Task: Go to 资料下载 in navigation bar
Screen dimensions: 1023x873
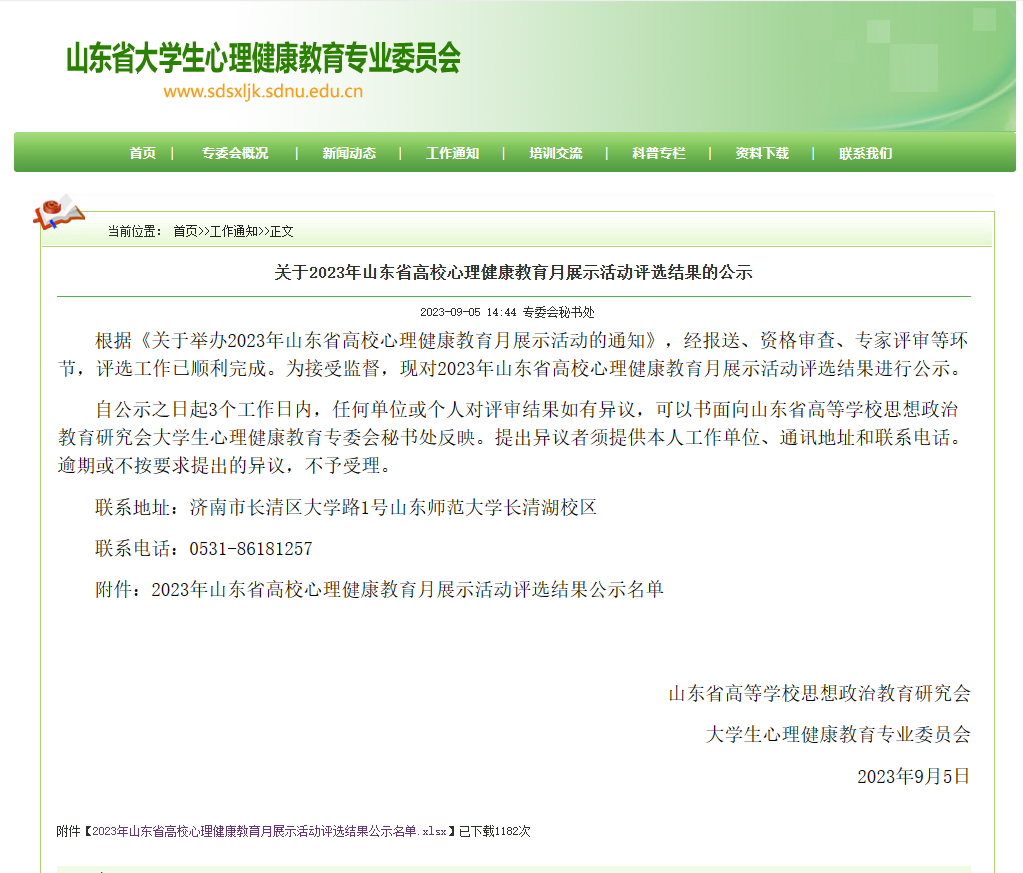Action: pos(762,153)
